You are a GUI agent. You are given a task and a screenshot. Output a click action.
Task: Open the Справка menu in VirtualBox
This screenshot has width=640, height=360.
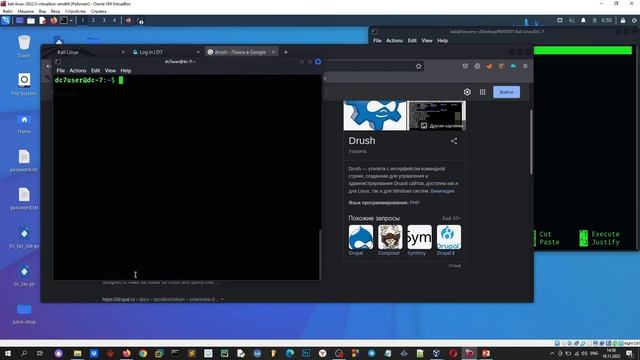point(99,11)
